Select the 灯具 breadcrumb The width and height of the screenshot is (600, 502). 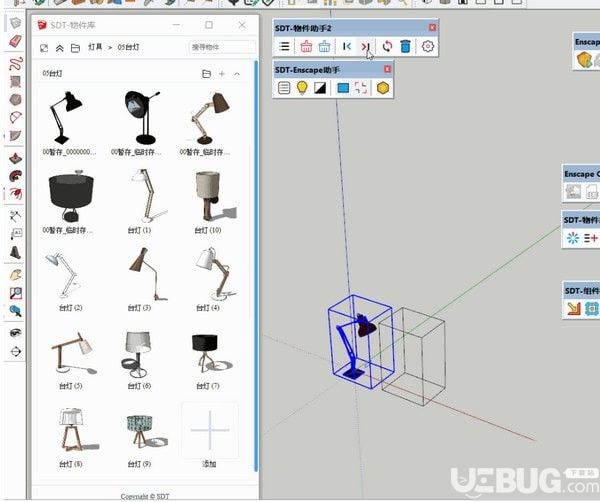click(x=95, y=47)
